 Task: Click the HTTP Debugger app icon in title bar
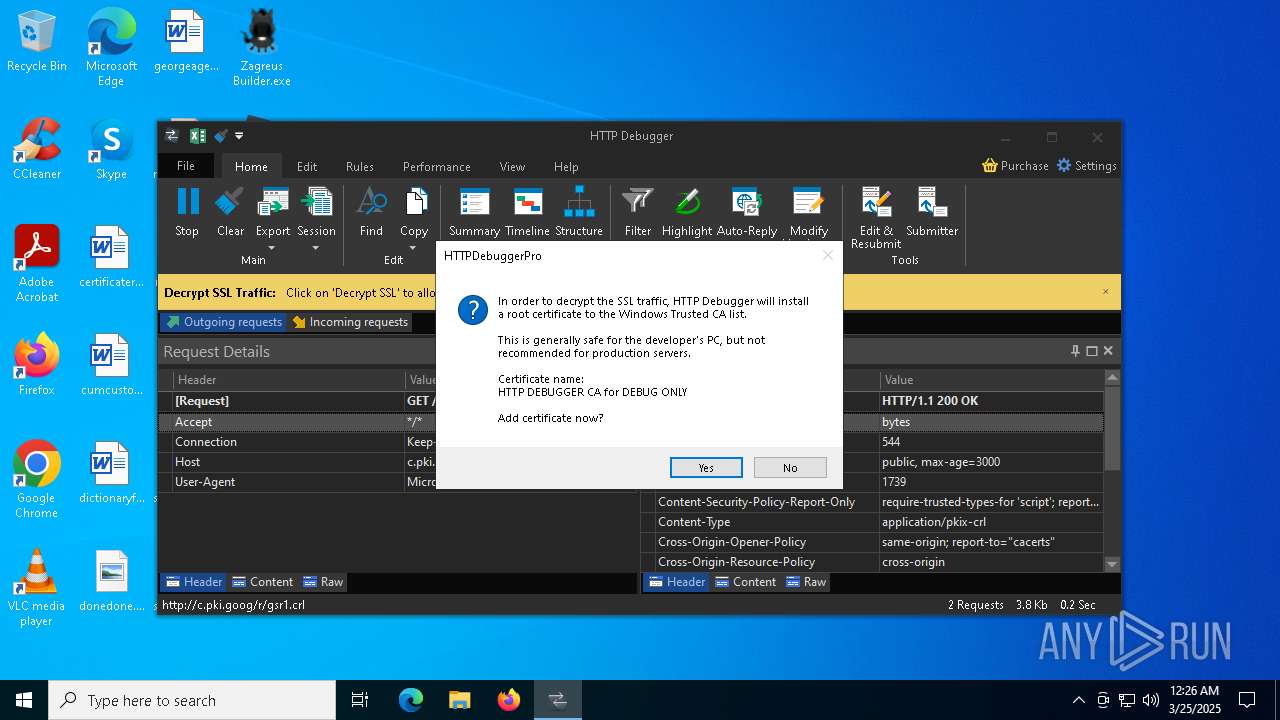point(172,136)
